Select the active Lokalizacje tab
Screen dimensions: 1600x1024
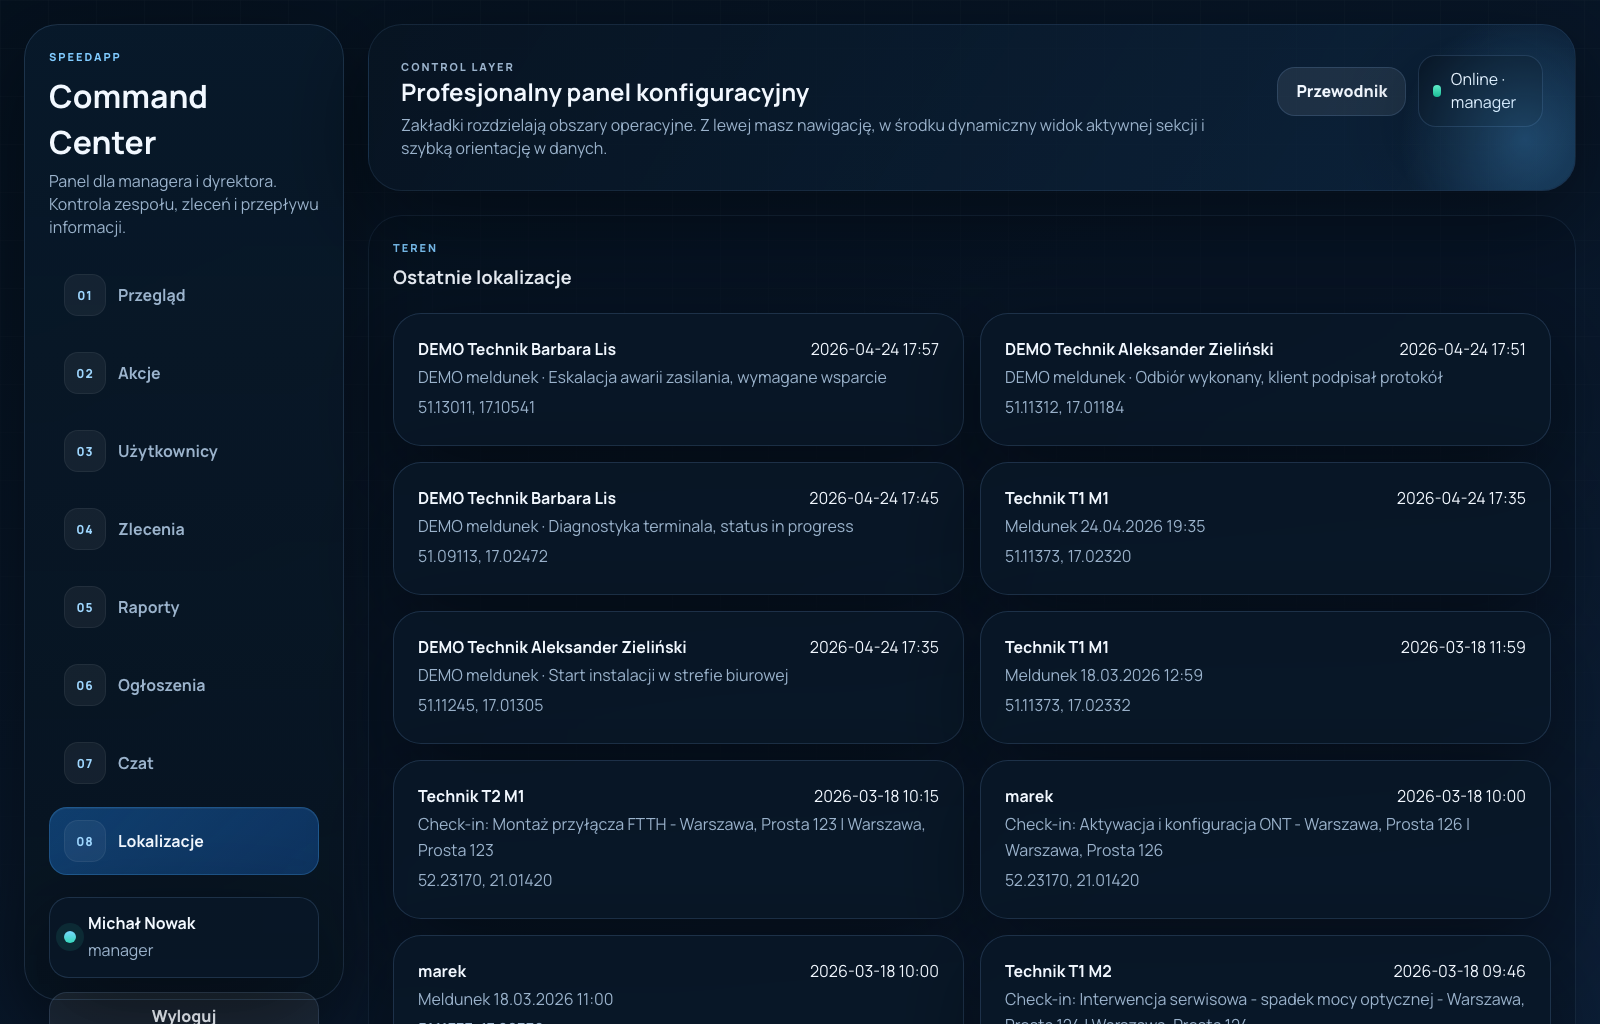coord(184,841)
